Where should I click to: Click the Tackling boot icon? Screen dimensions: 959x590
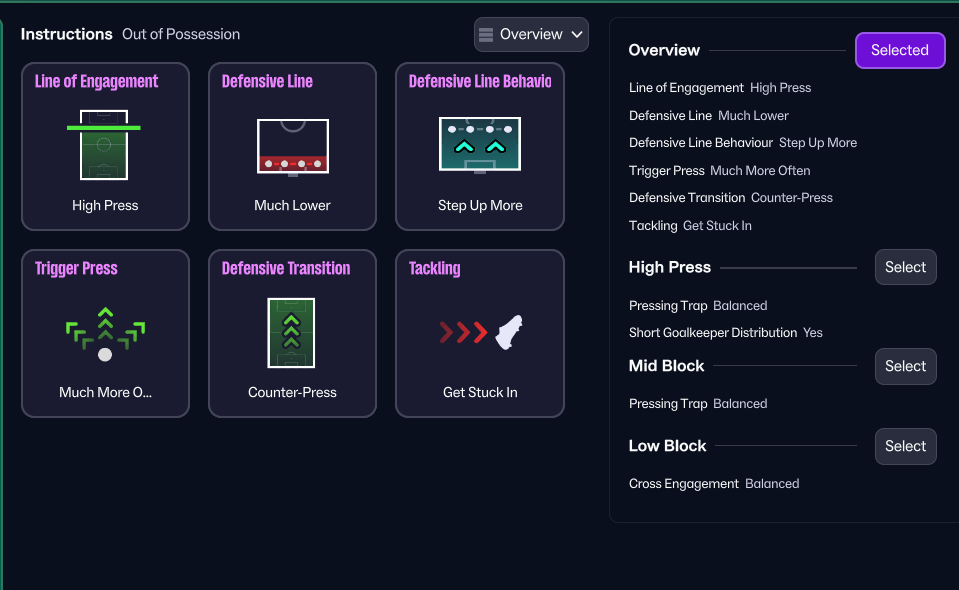coord(482,332)
